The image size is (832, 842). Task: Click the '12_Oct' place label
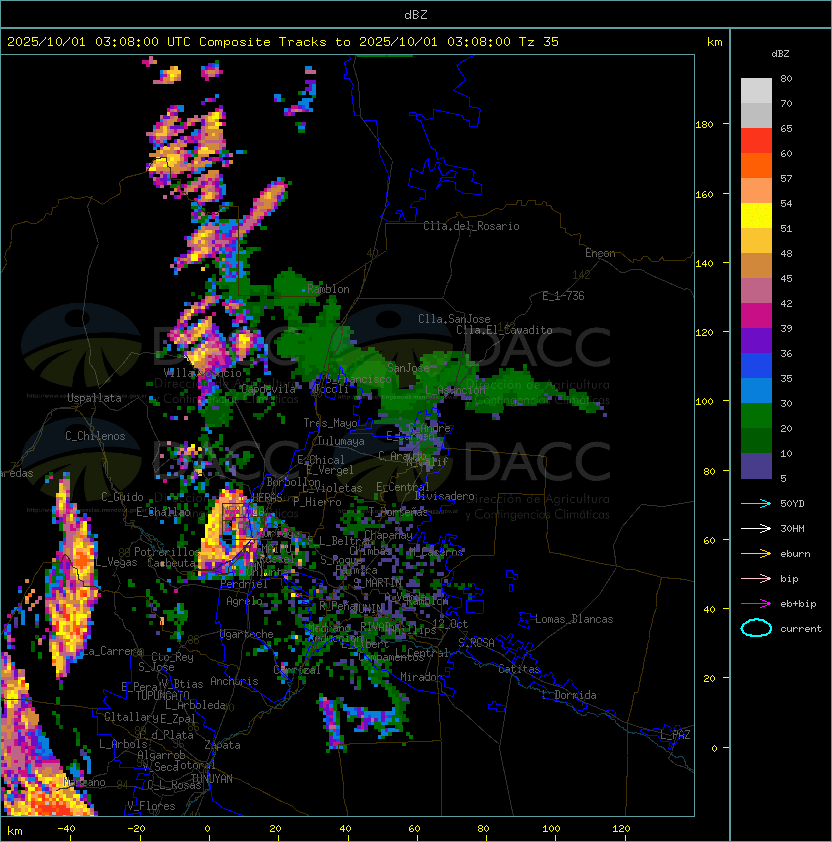click(450, 624)
